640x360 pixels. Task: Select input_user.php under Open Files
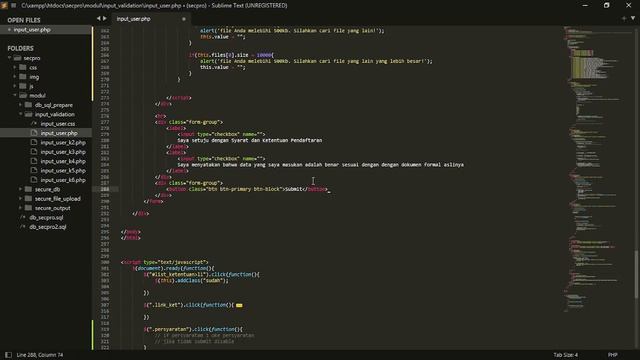click(32, 30)
